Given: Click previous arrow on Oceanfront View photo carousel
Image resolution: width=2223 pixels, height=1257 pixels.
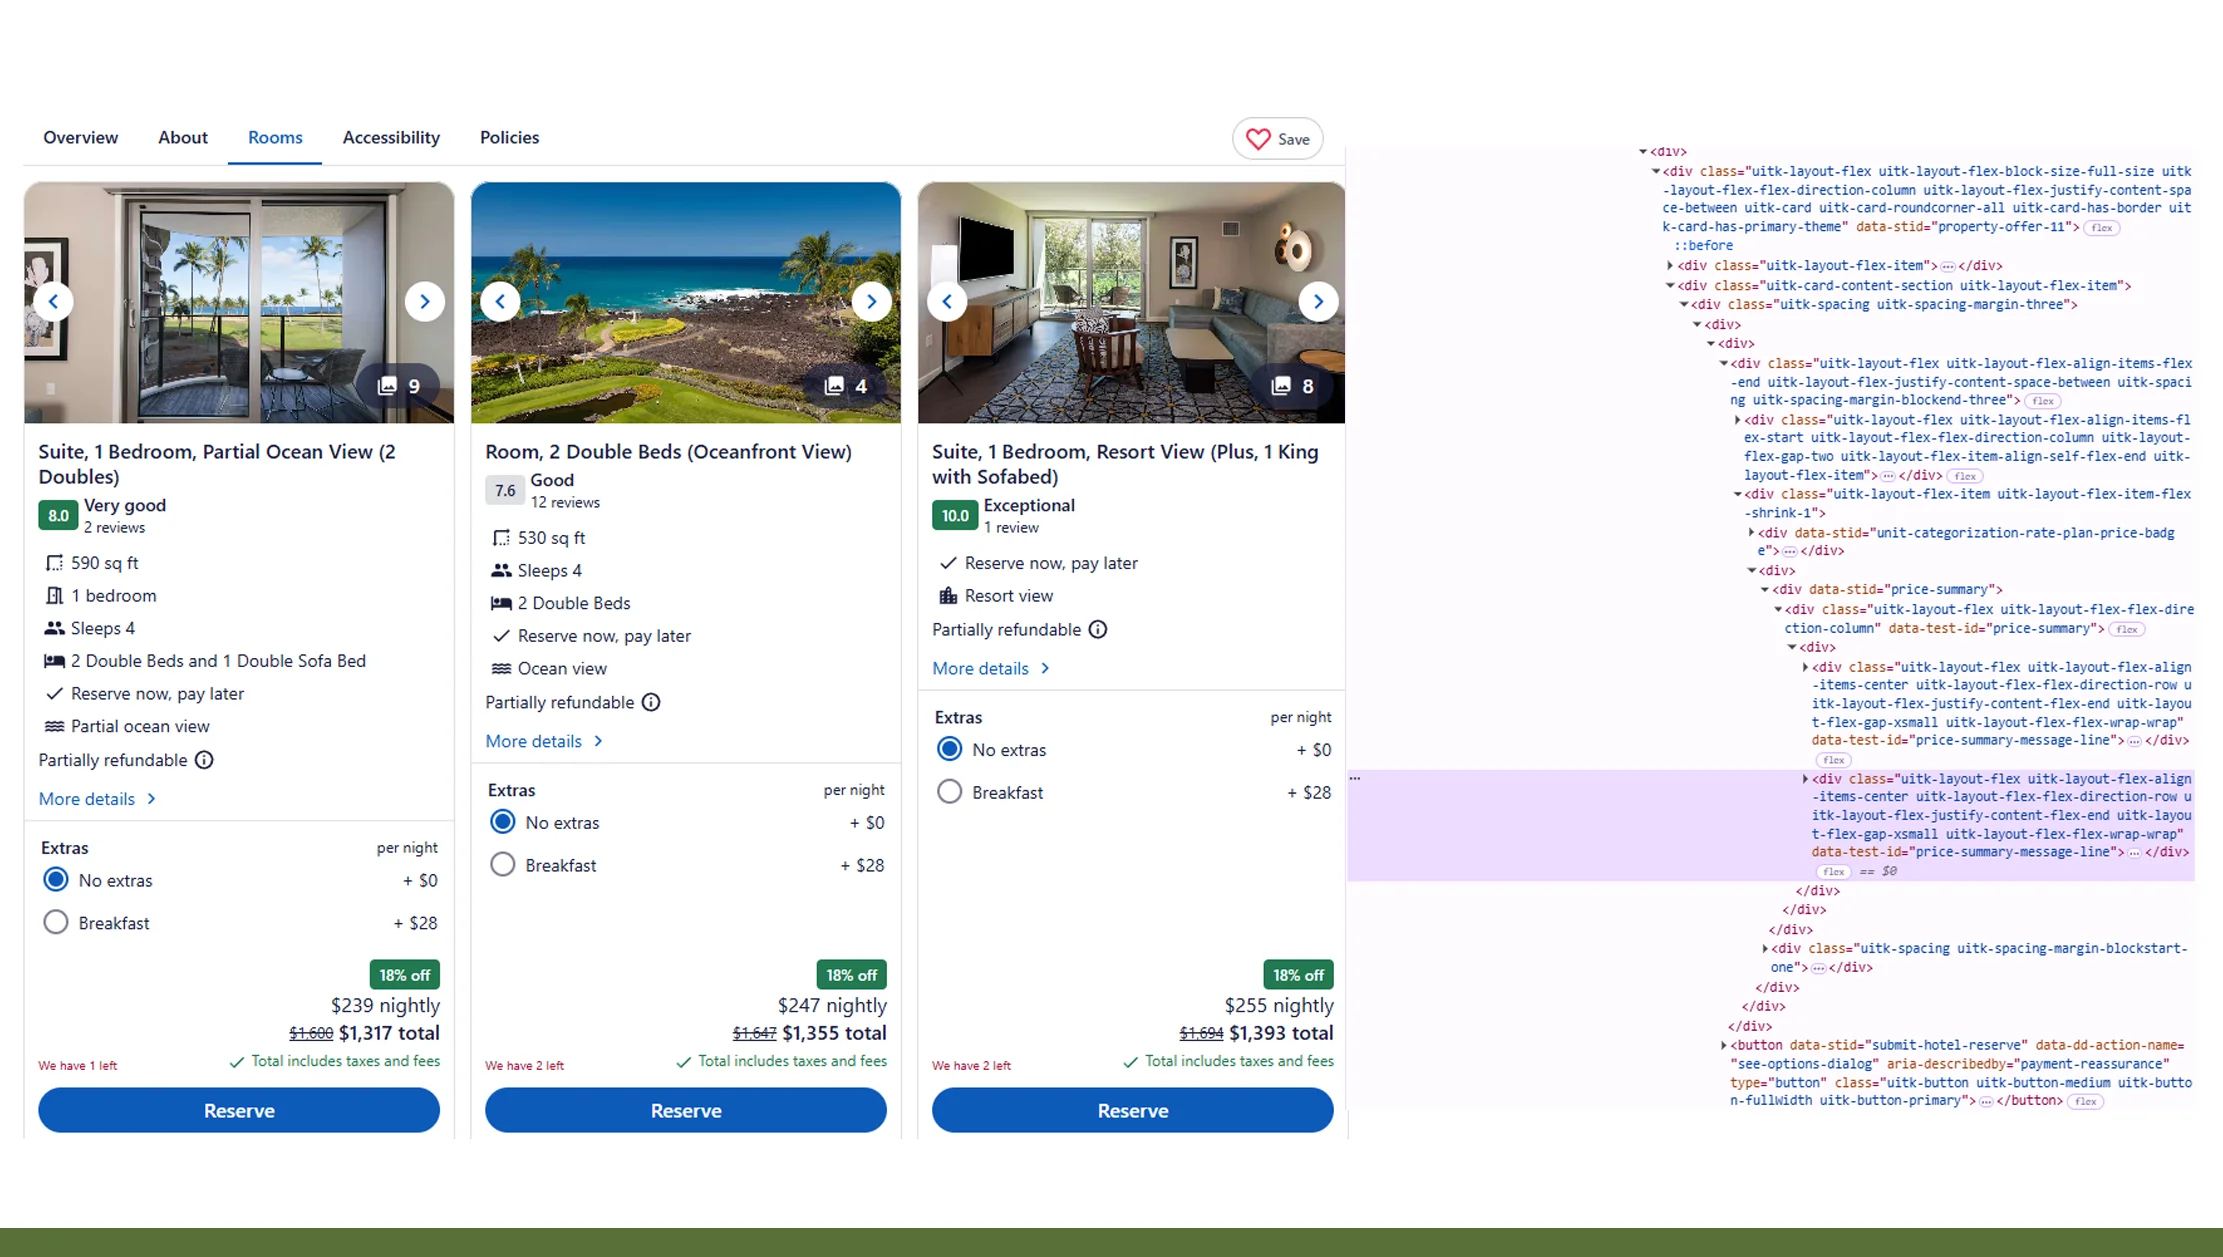Looking at the screenshot, I should [x=500, y=301].
